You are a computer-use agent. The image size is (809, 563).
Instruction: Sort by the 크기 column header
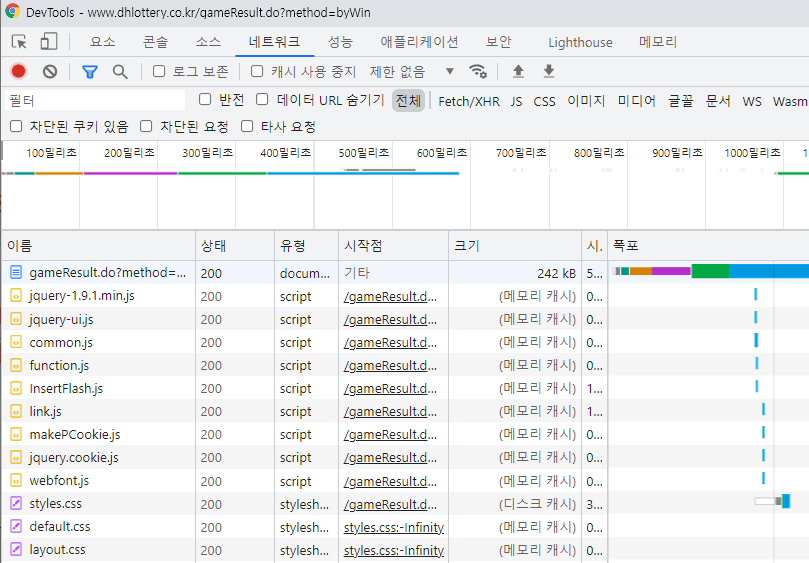514,246
